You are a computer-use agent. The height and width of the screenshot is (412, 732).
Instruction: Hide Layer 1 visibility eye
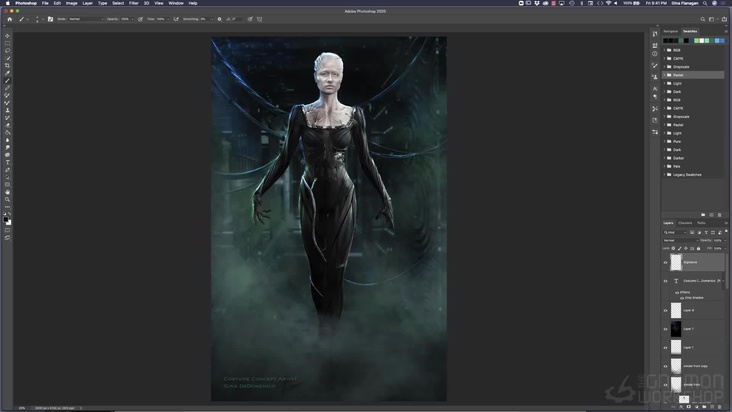click(666, 348)
